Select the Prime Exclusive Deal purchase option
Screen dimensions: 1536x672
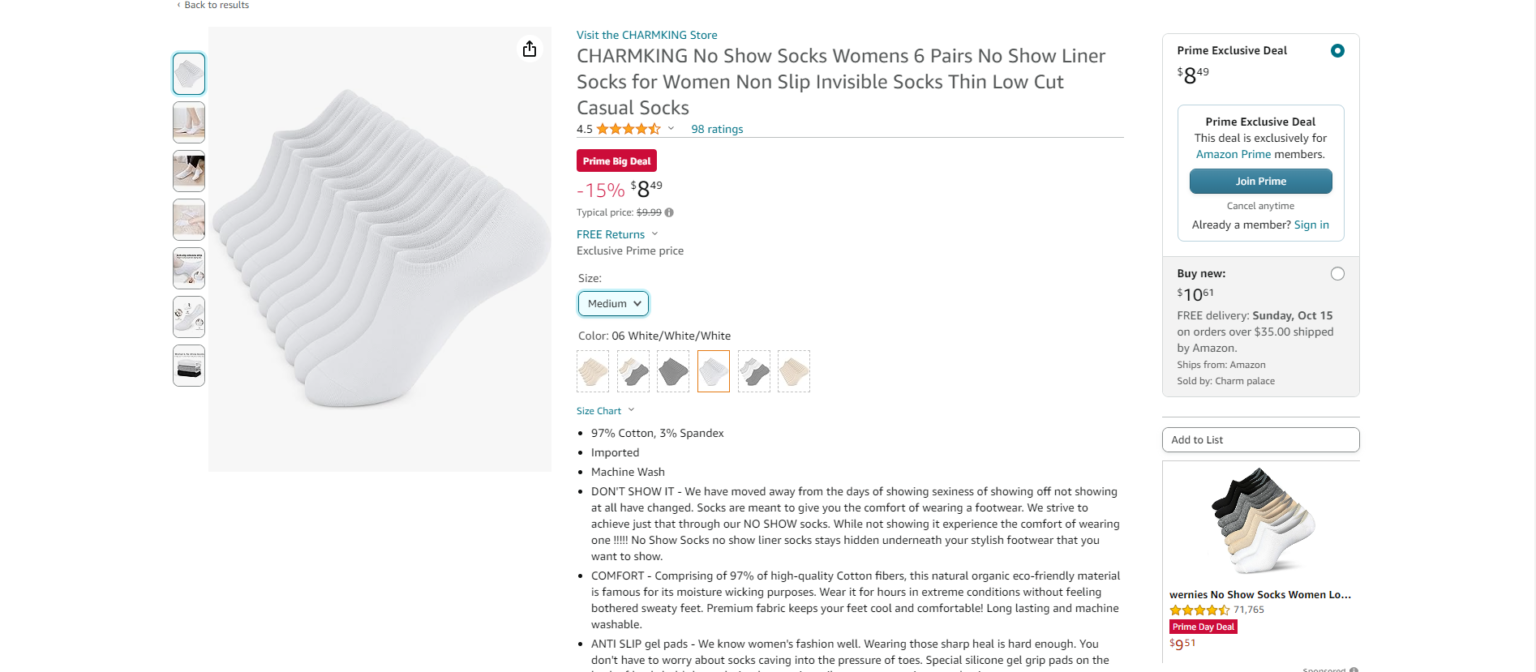pyautogui.click(x=1337, y=50)
